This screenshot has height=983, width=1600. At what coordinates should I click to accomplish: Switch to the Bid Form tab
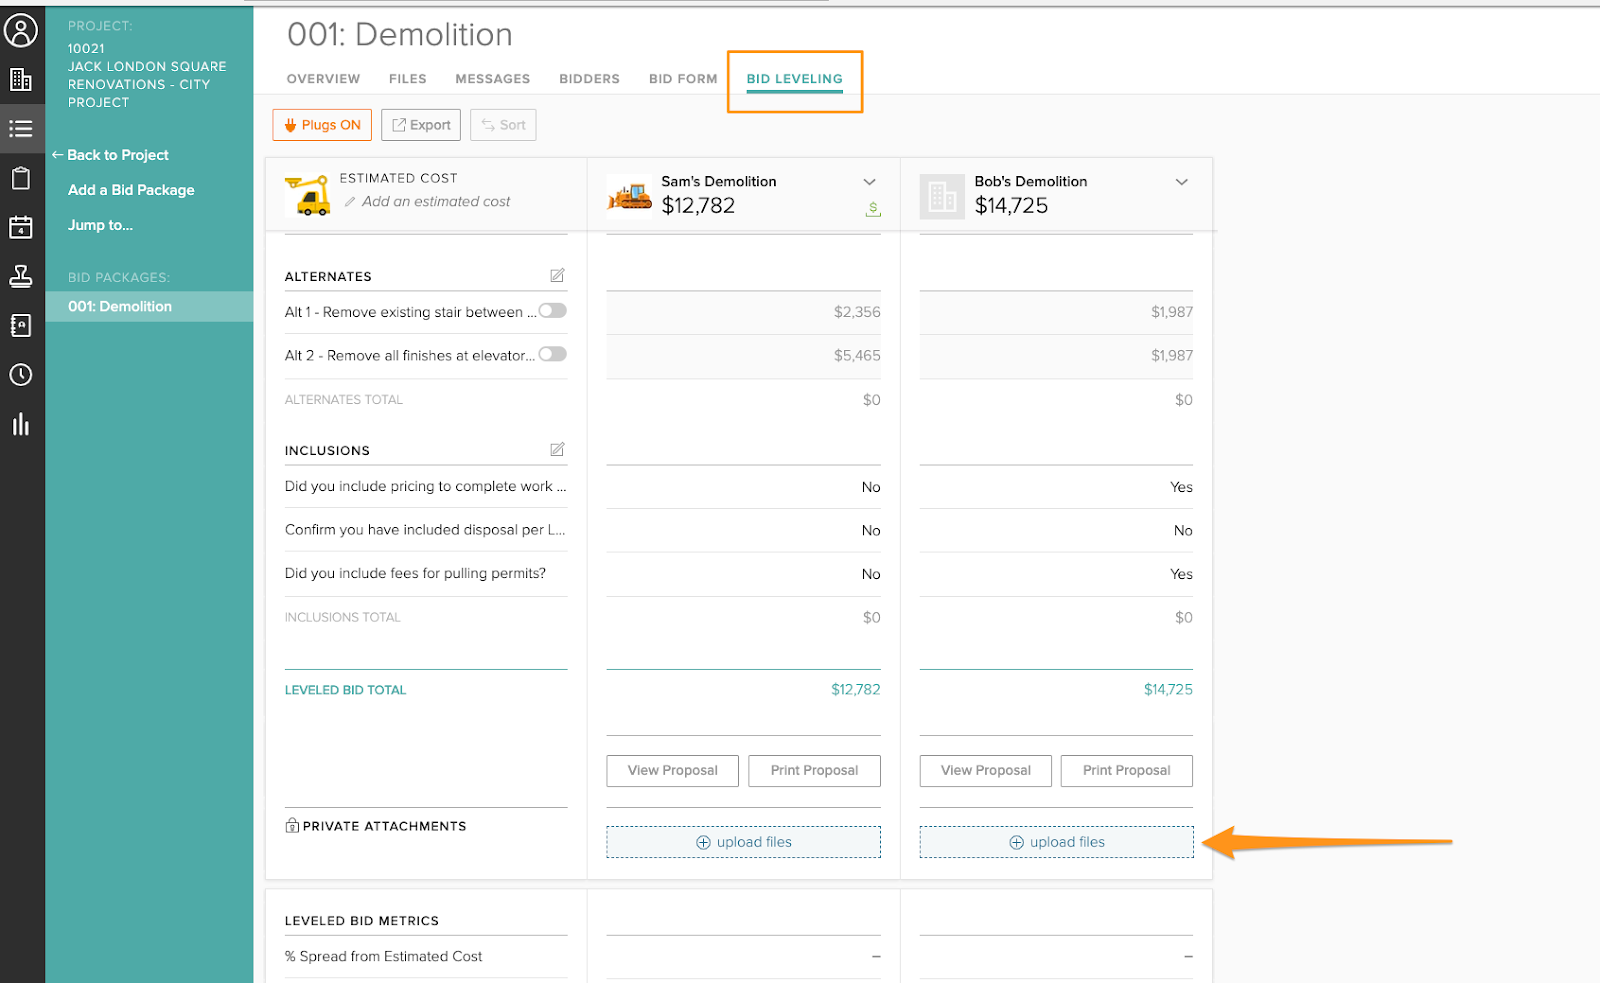(x=682, y=79)
